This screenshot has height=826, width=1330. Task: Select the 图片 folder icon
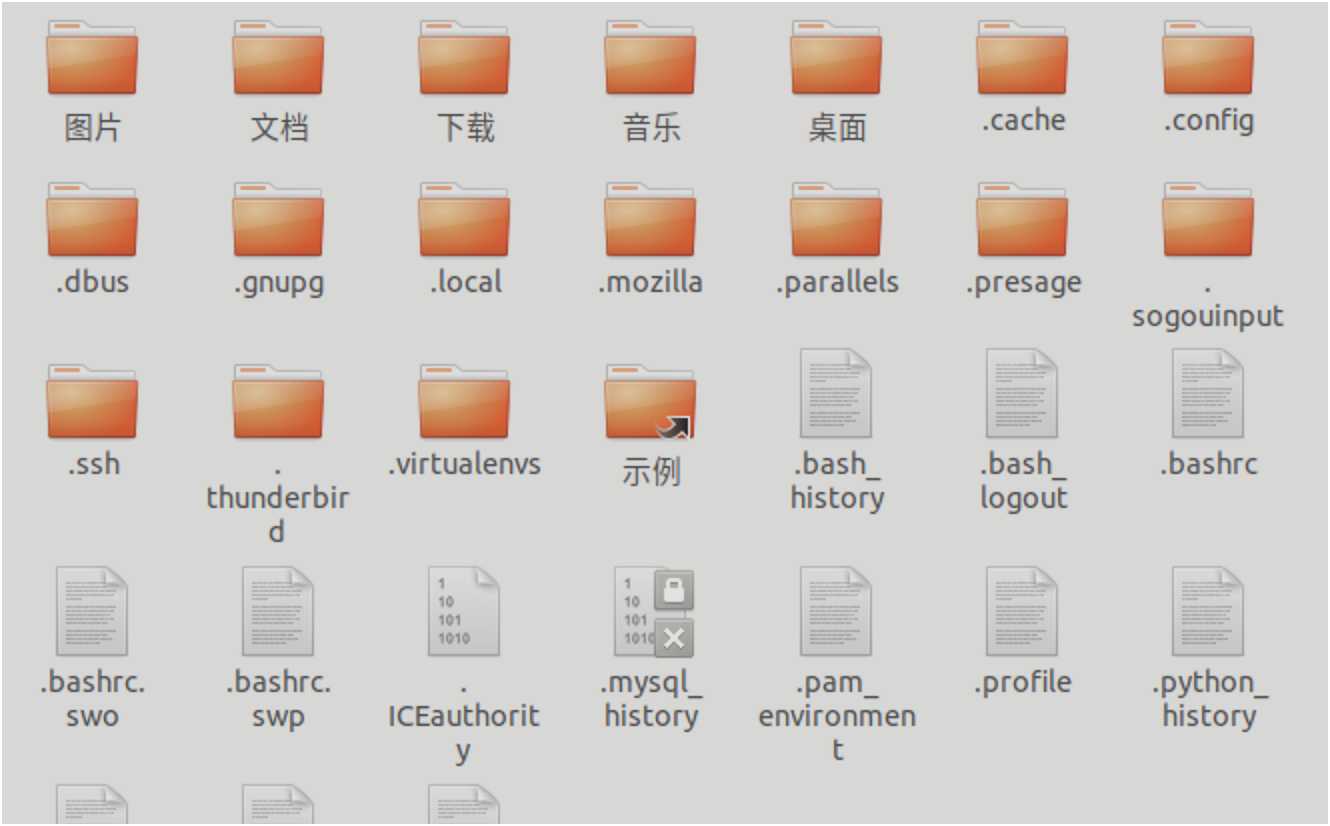(x=92, y=57)
